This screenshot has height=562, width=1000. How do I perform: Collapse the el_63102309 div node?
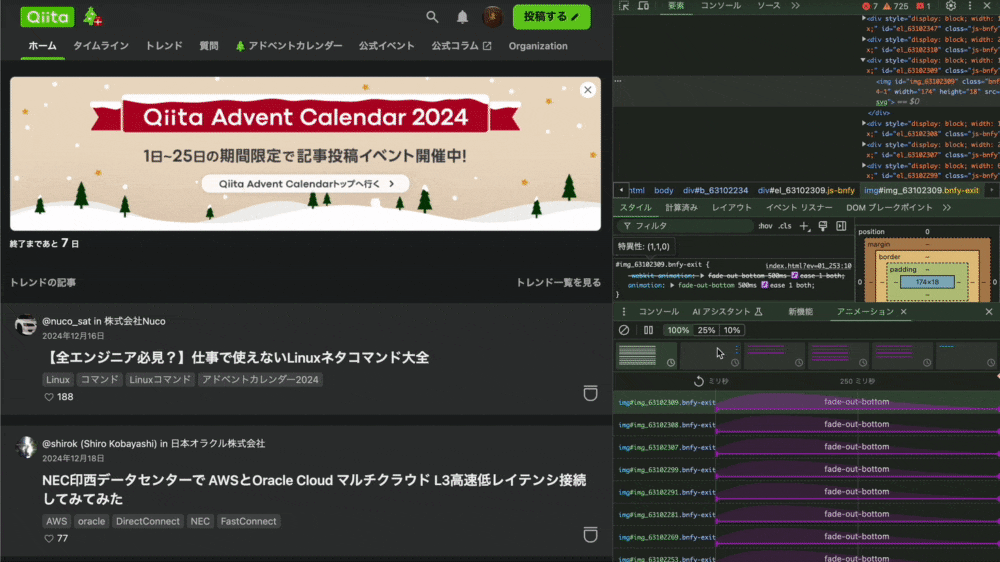[x=864, y=61]
